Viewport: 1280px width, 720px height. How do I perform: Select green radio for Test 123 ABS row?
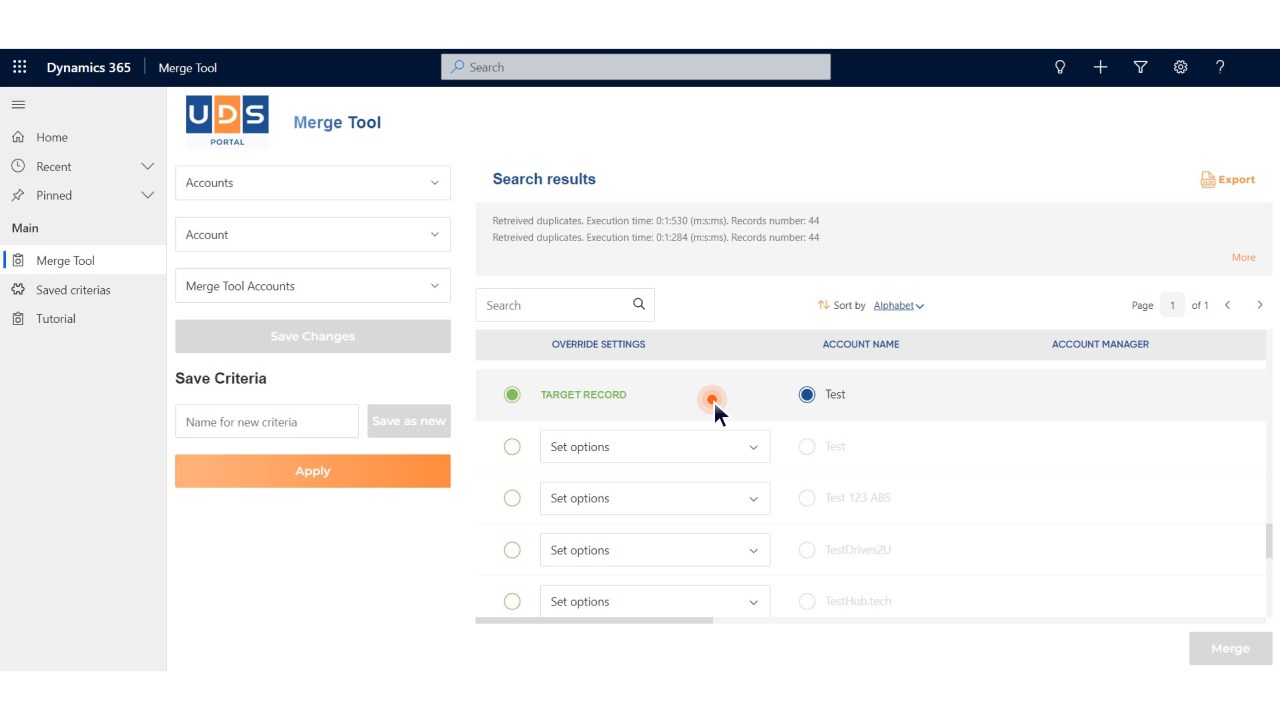(512, 498)
